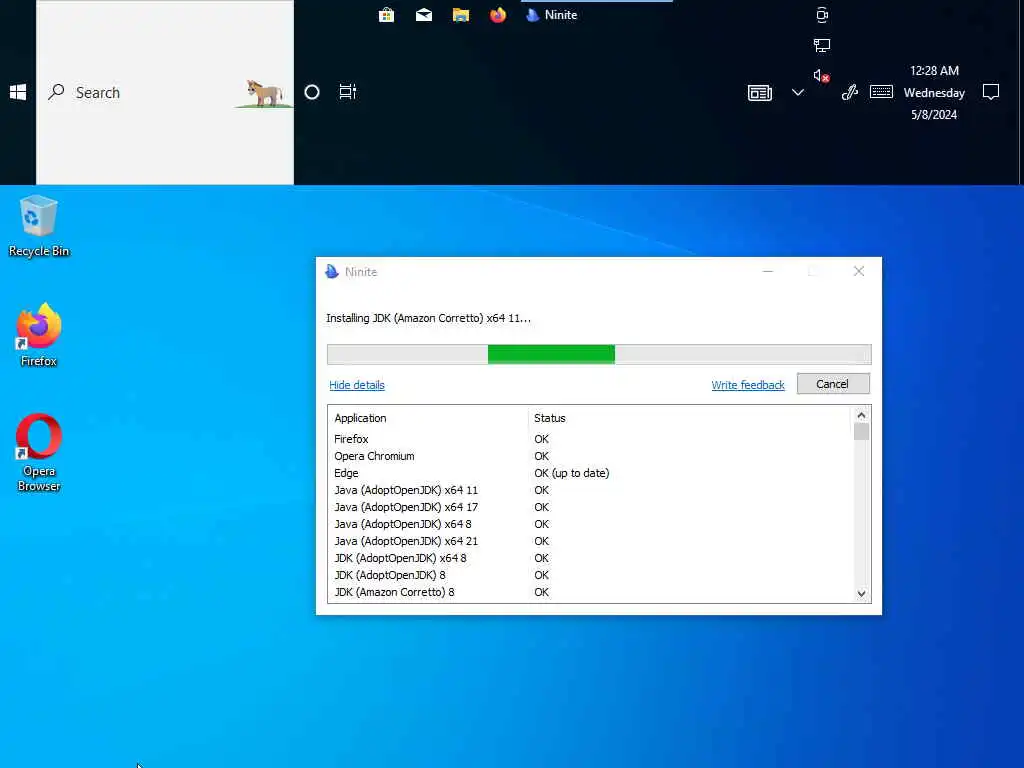Select Java (AdoptOpenJDK) x64 8 row
The image size is (1024, 768).
click(x=591, y=524)
